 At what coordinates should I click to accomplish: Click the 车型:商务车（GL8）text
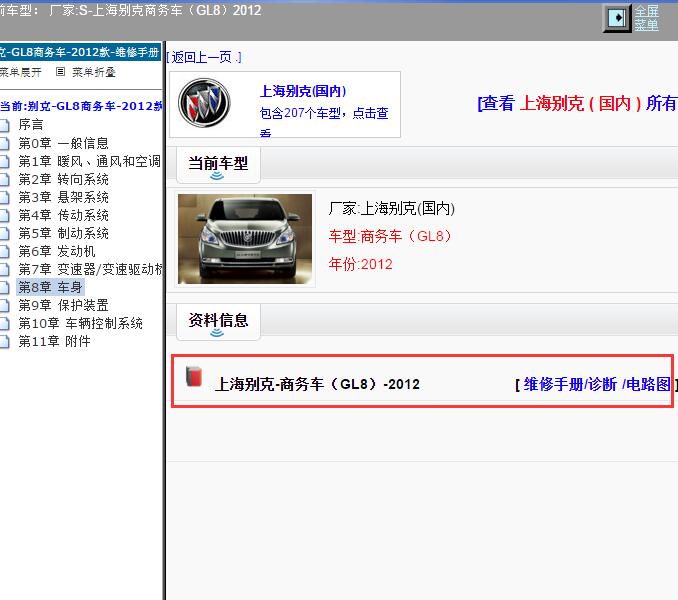pyautogui.click(x=390, y=236)
